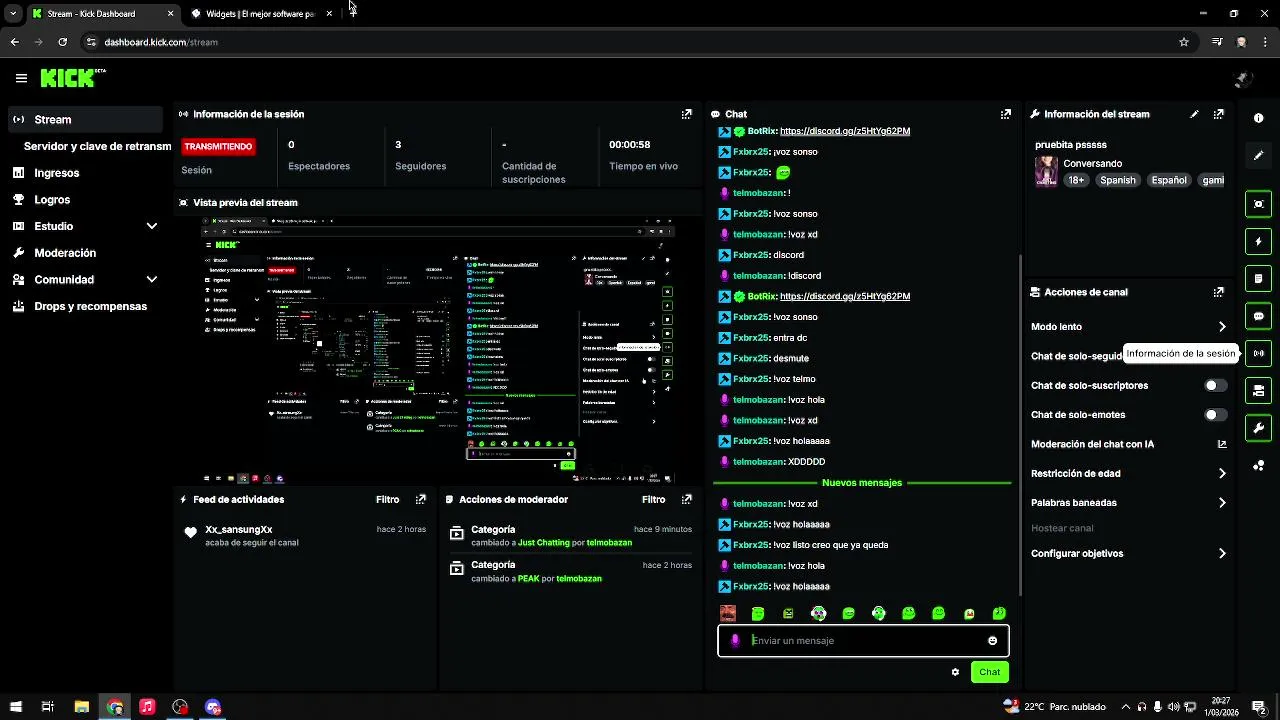The width and height of the screenshot is (1280, 720).
Task: Select the first face emote above chat input
Action: pyautogui.click(x=728, y=613)
